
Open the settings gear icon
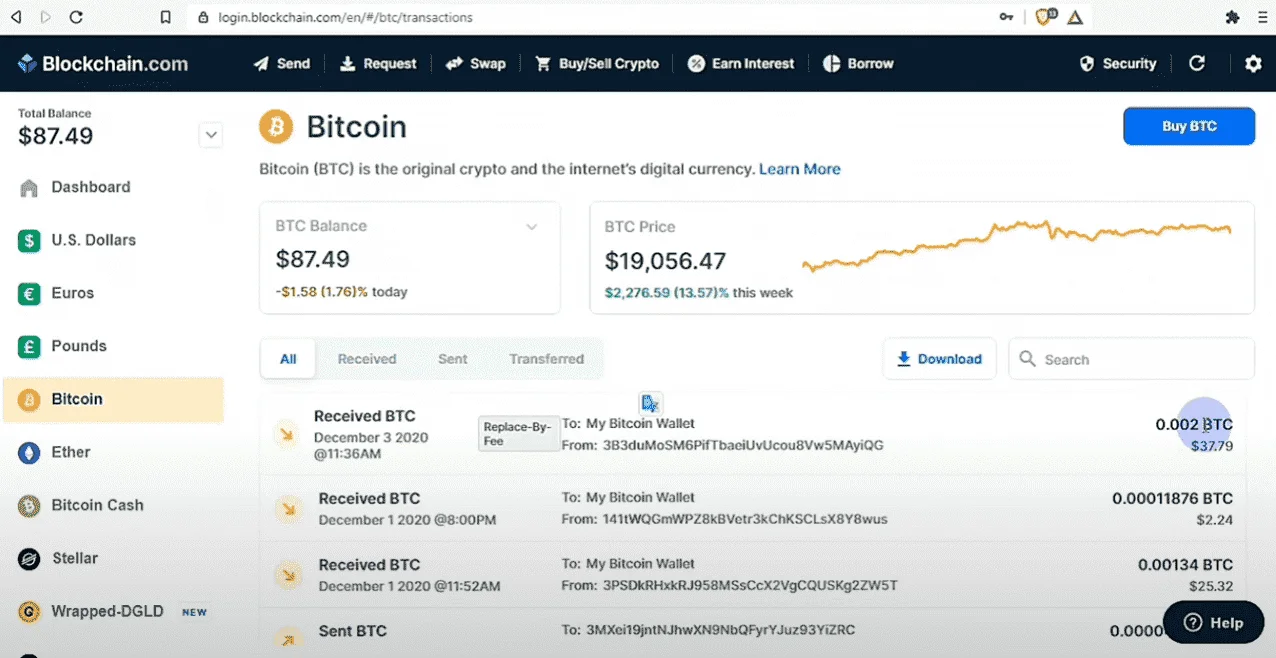coord(1253,64)
